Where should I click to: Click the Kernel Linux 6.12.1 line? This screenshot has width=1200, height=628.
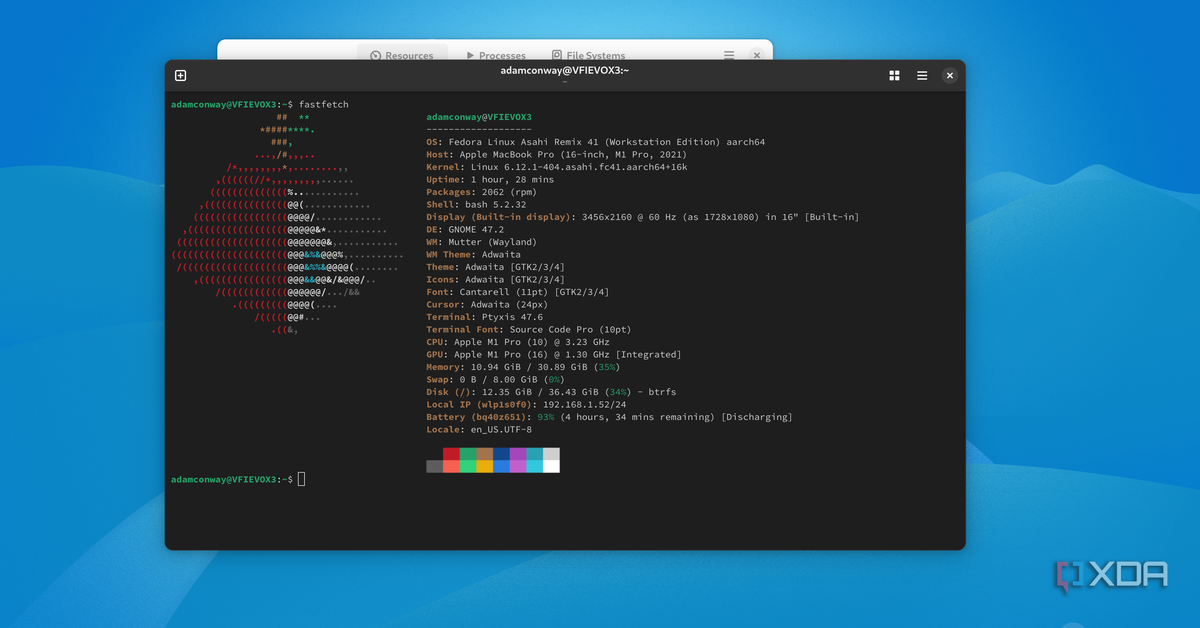click(557, 167)
